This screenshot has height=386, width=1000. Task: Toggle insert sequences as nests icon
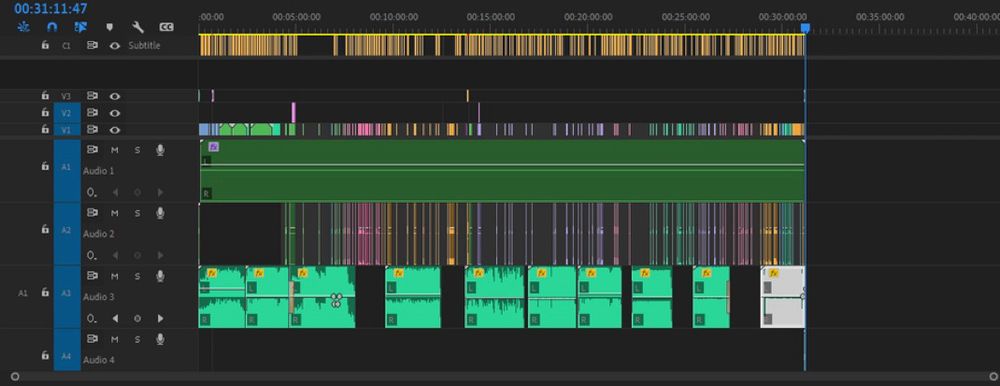23,27
